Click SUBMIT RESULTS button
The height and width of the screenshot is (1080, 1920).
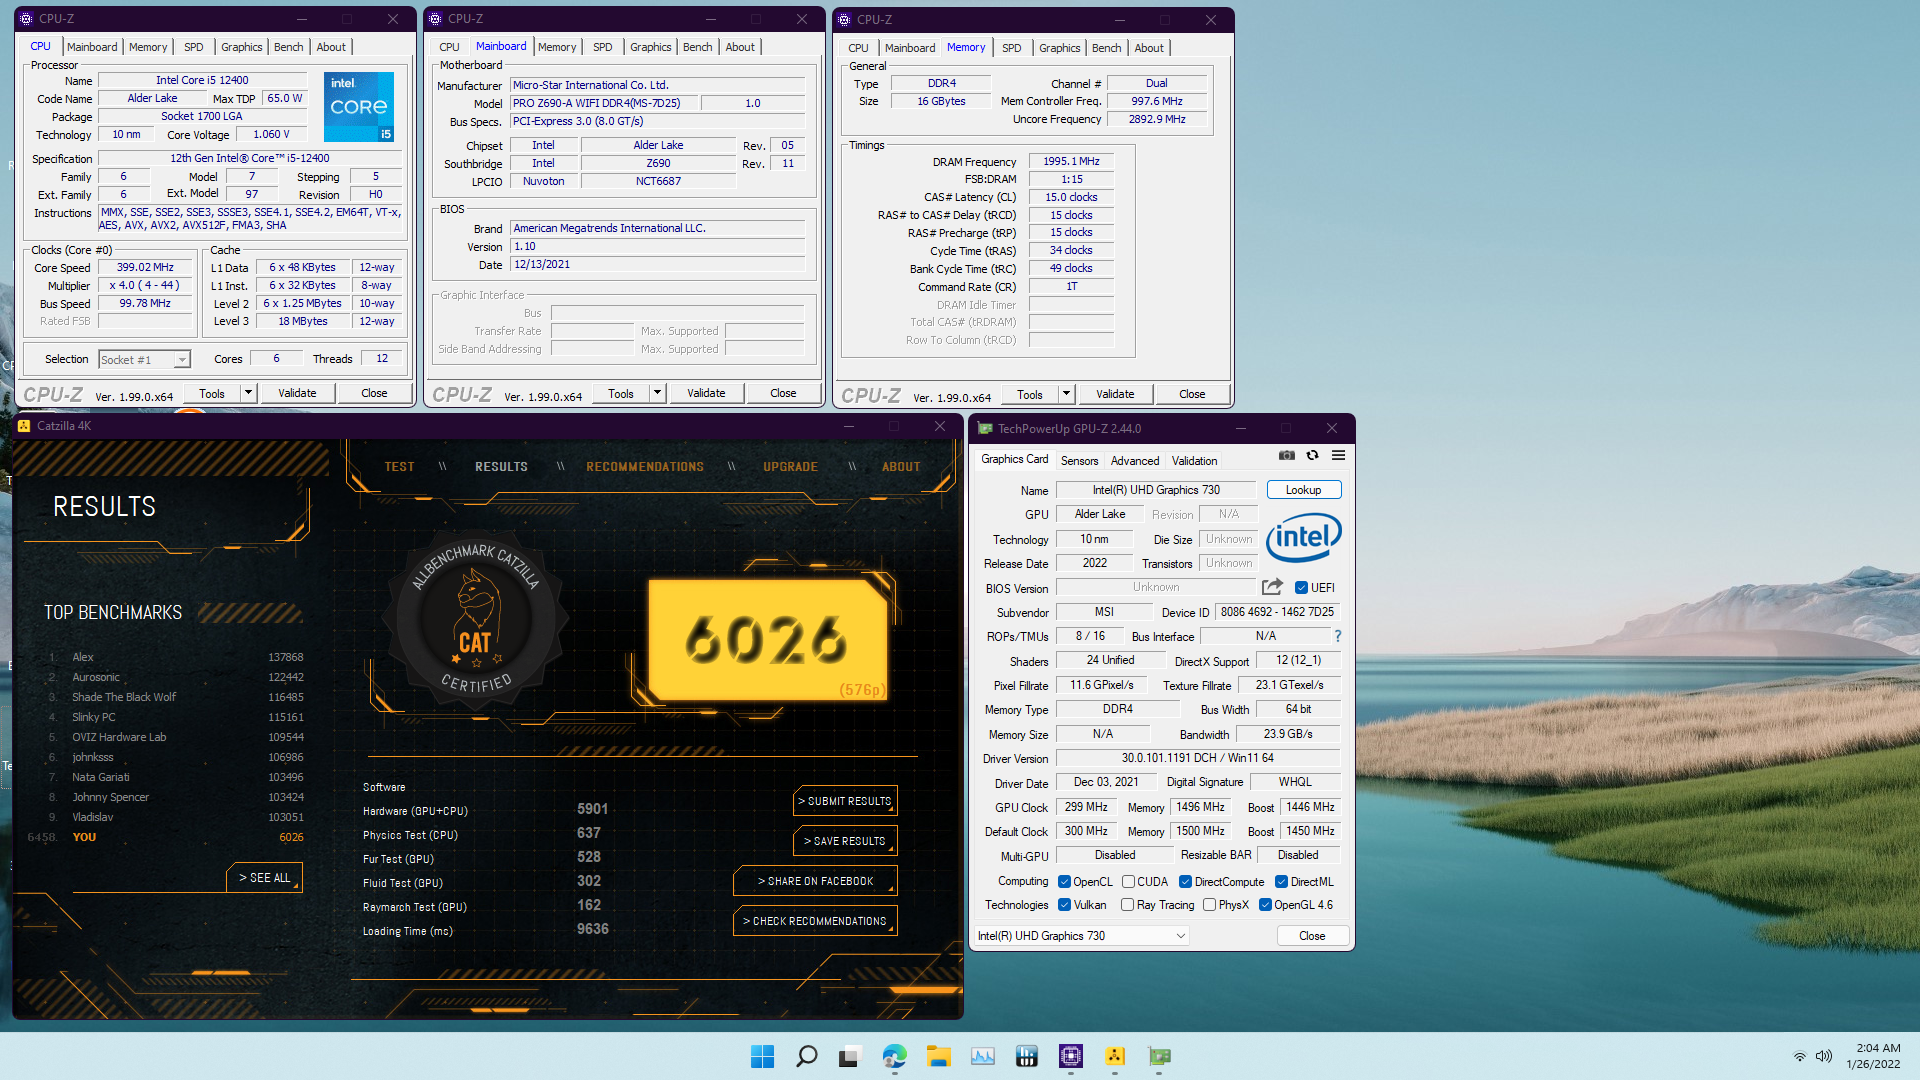pyautogui.click(x=844, y=801)
